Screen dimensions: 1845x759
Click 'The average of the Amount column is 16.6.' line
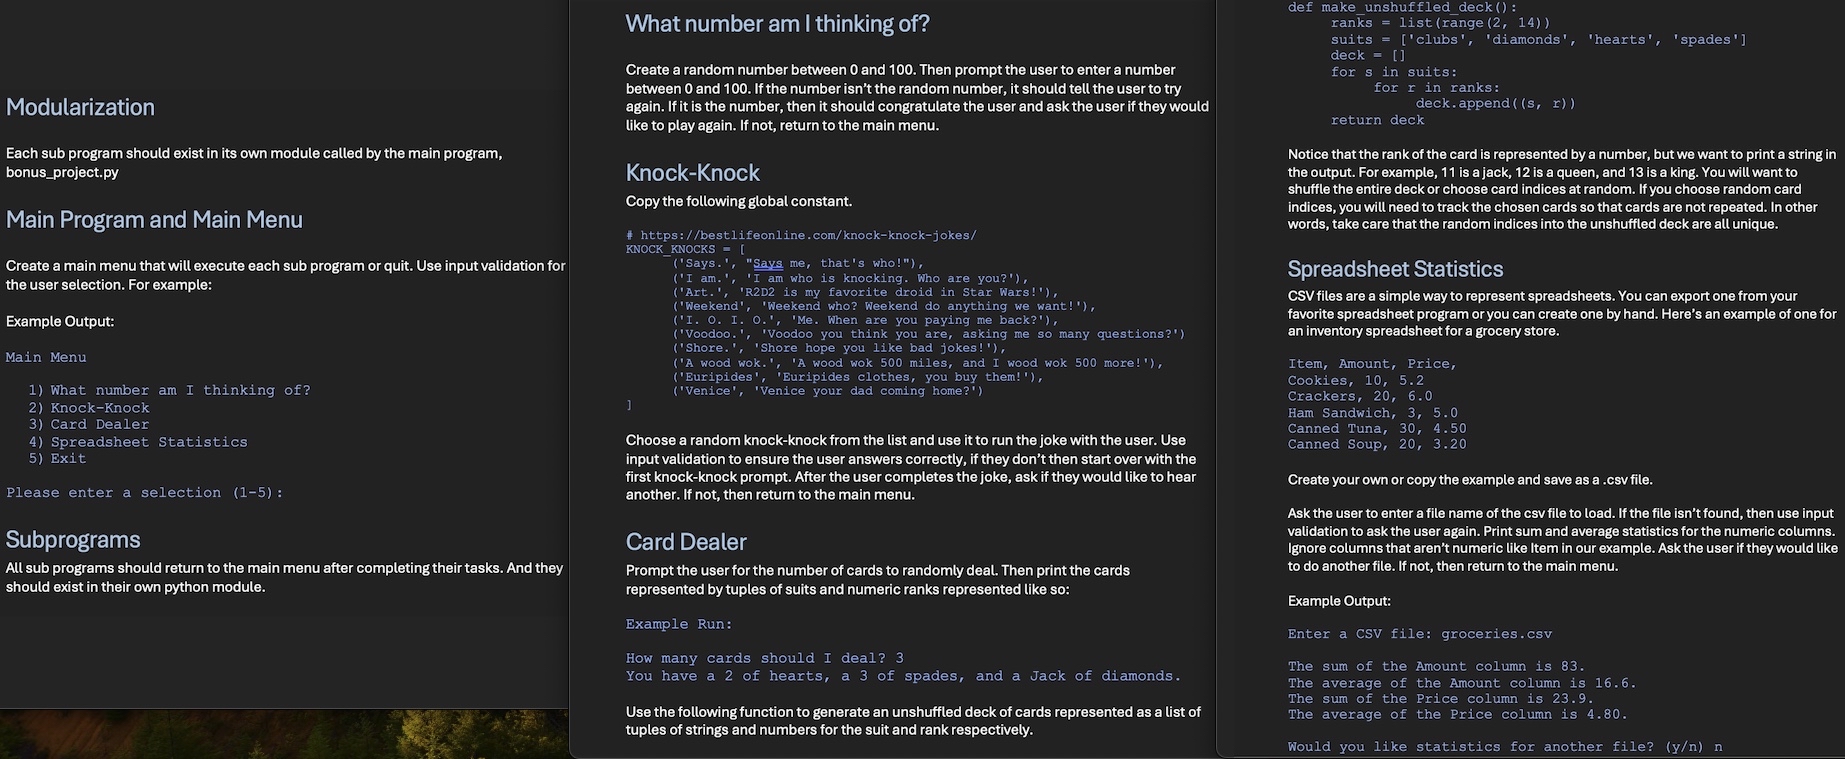(1462, 684)
